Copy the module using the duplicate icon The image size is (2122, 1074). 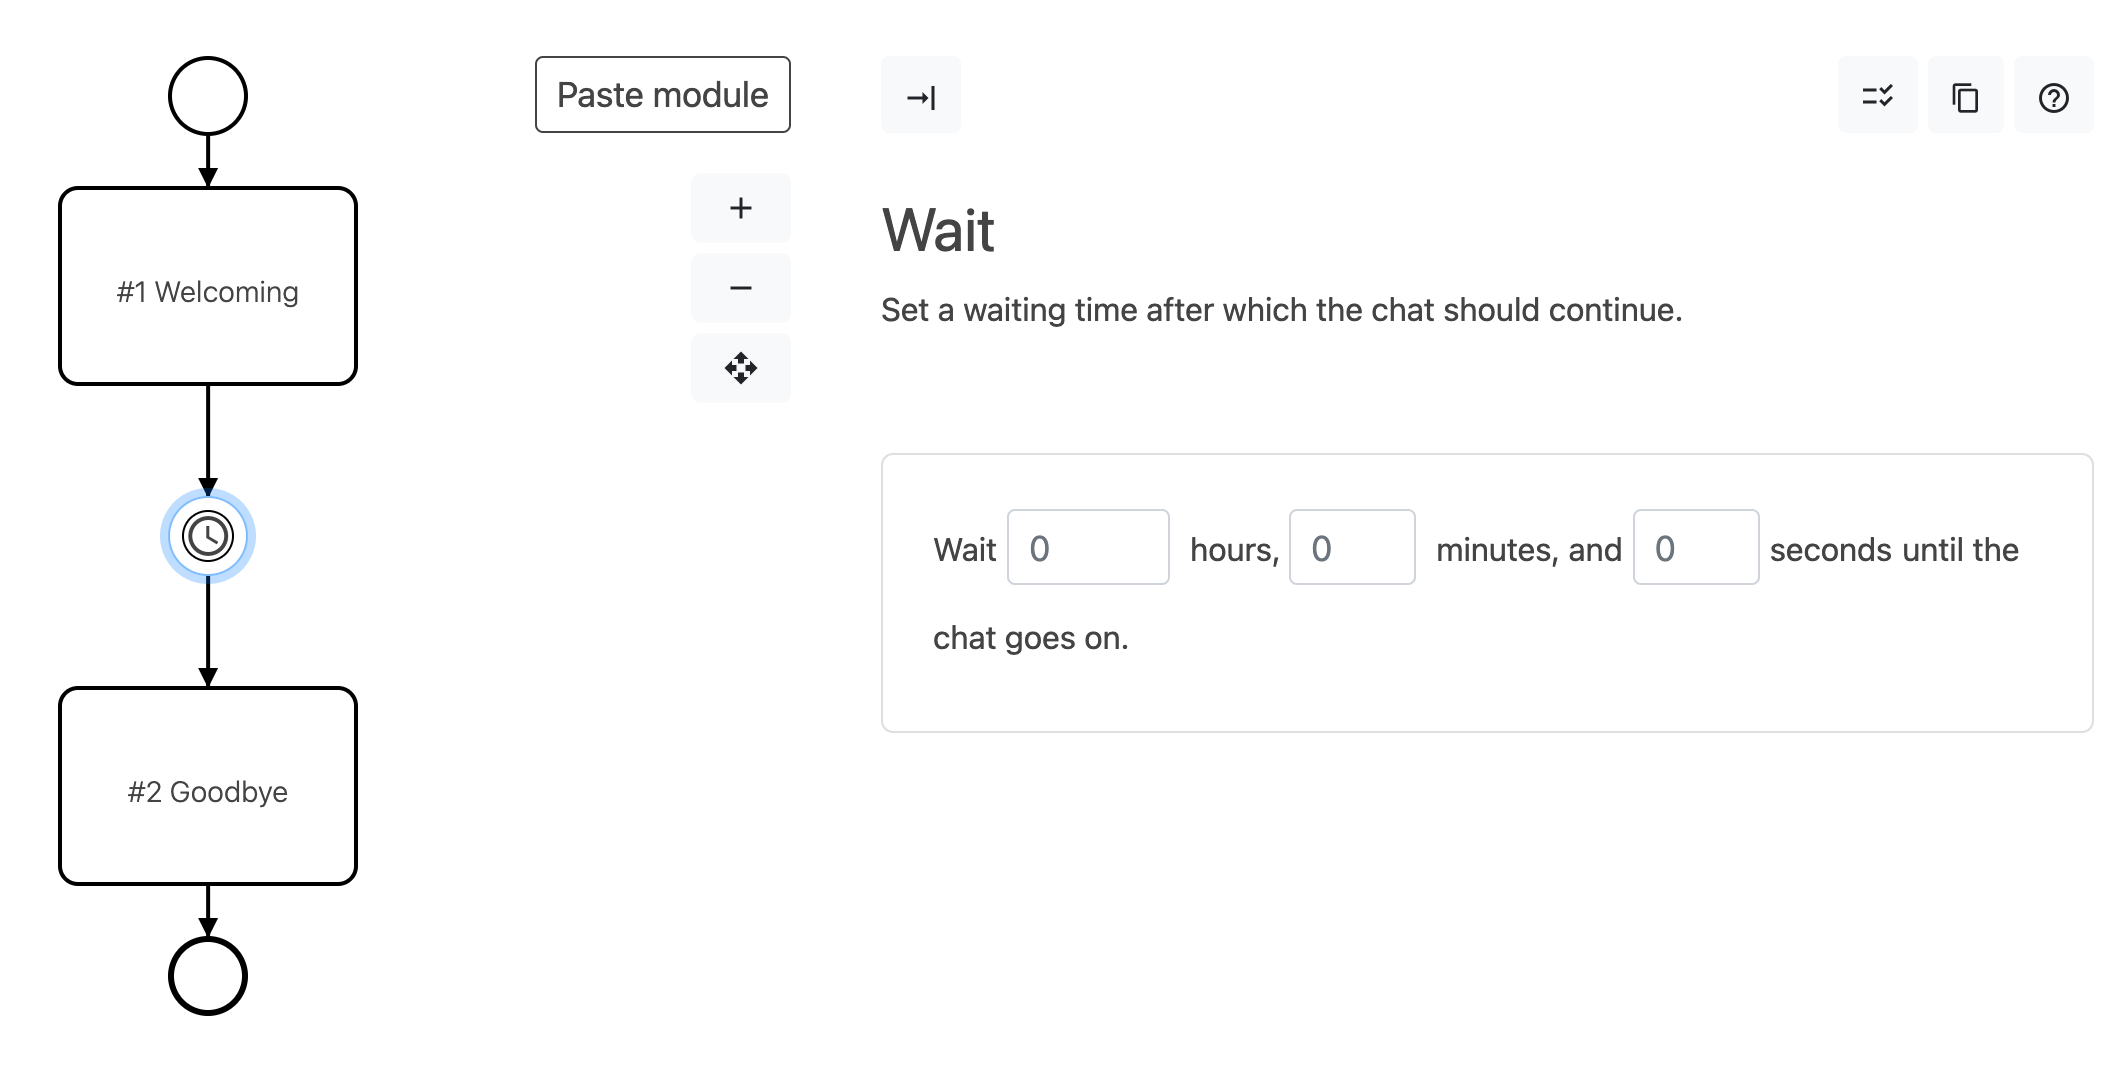[1965, 96]
